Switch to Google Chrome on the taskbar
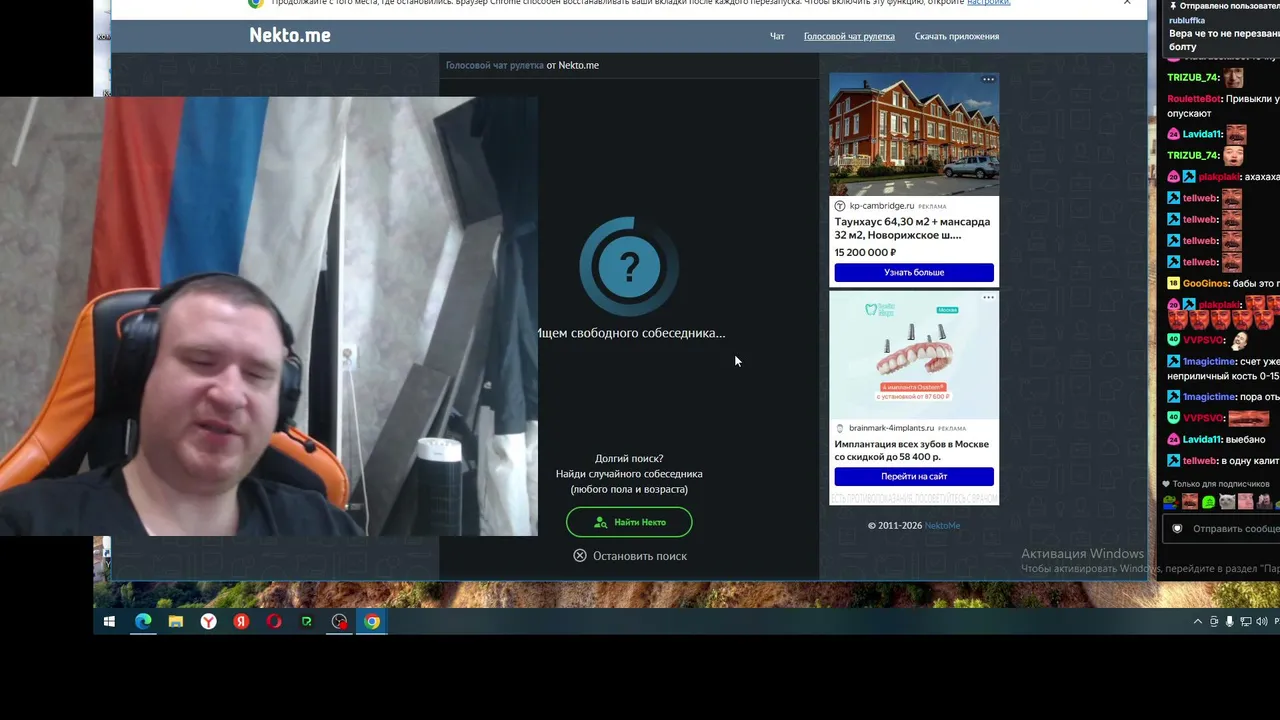1280x720 pixels. pos(372,622)
